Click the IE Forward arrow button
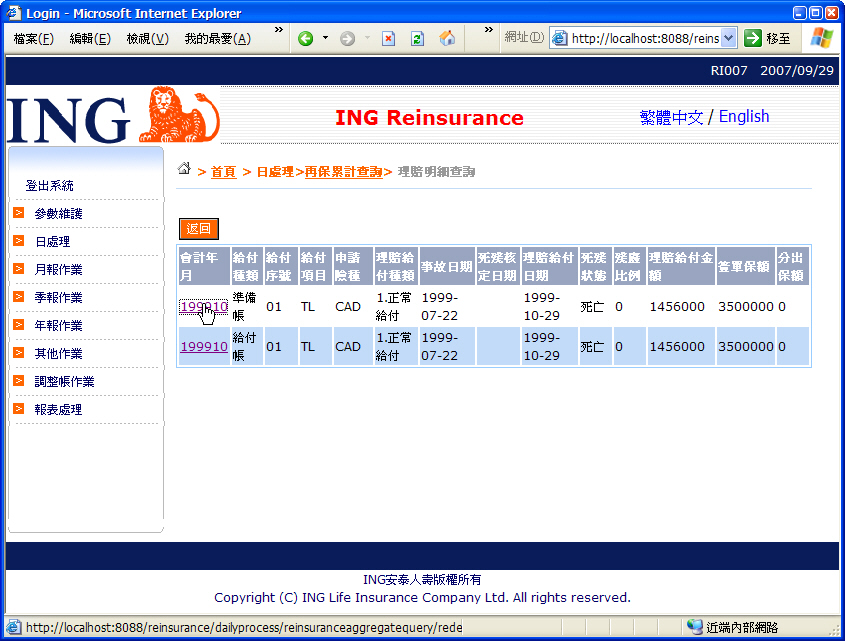 (x=348, y=39)
